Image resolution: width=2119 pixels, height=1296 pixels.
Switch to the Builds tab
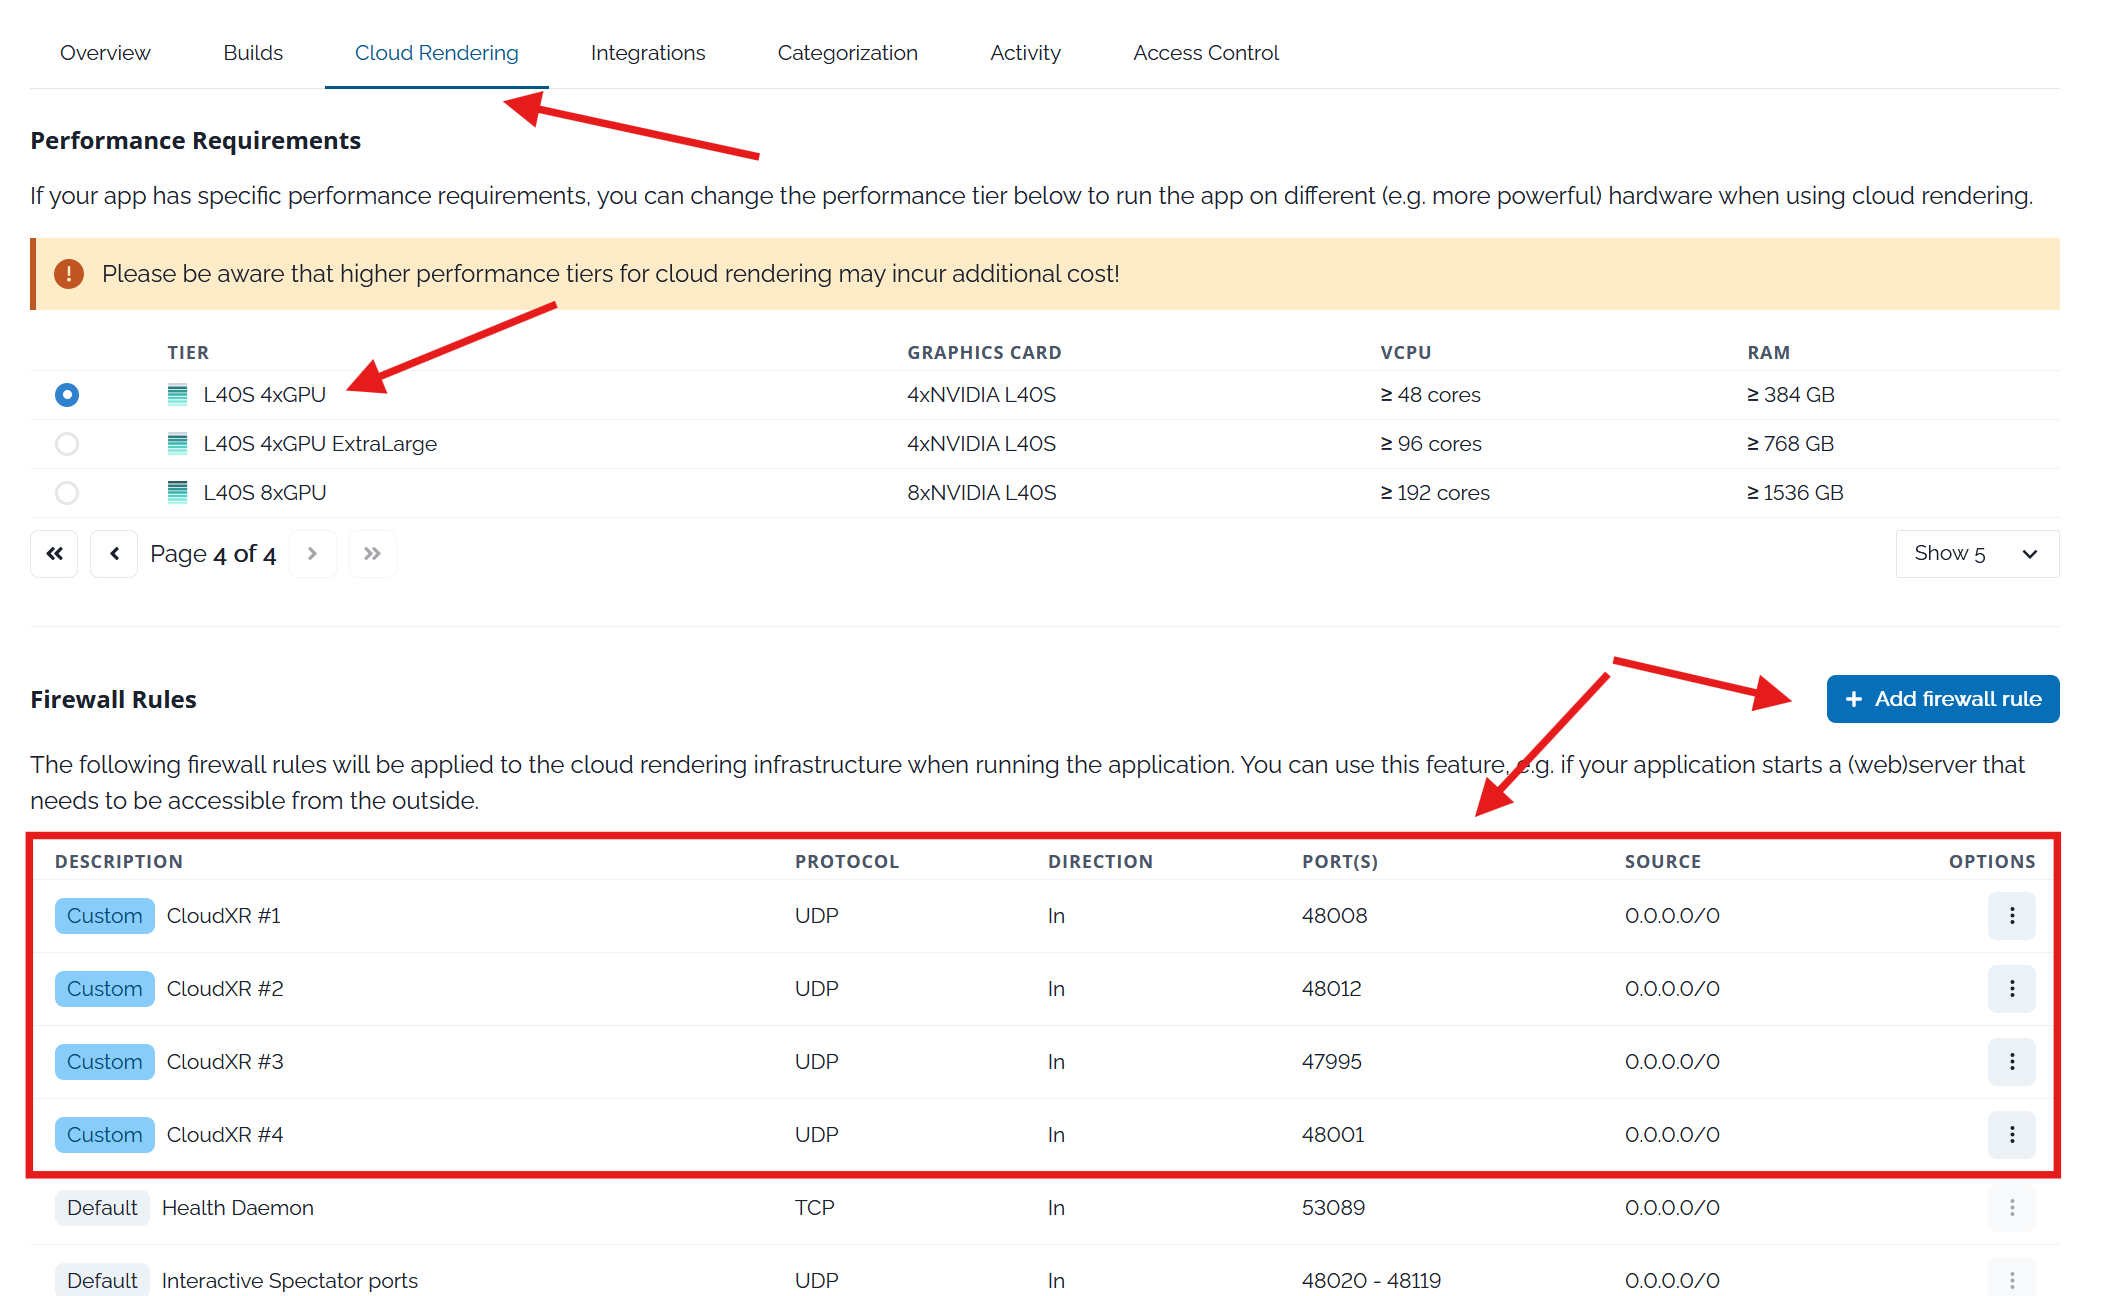pyautogui.click(x=253, y=53)
